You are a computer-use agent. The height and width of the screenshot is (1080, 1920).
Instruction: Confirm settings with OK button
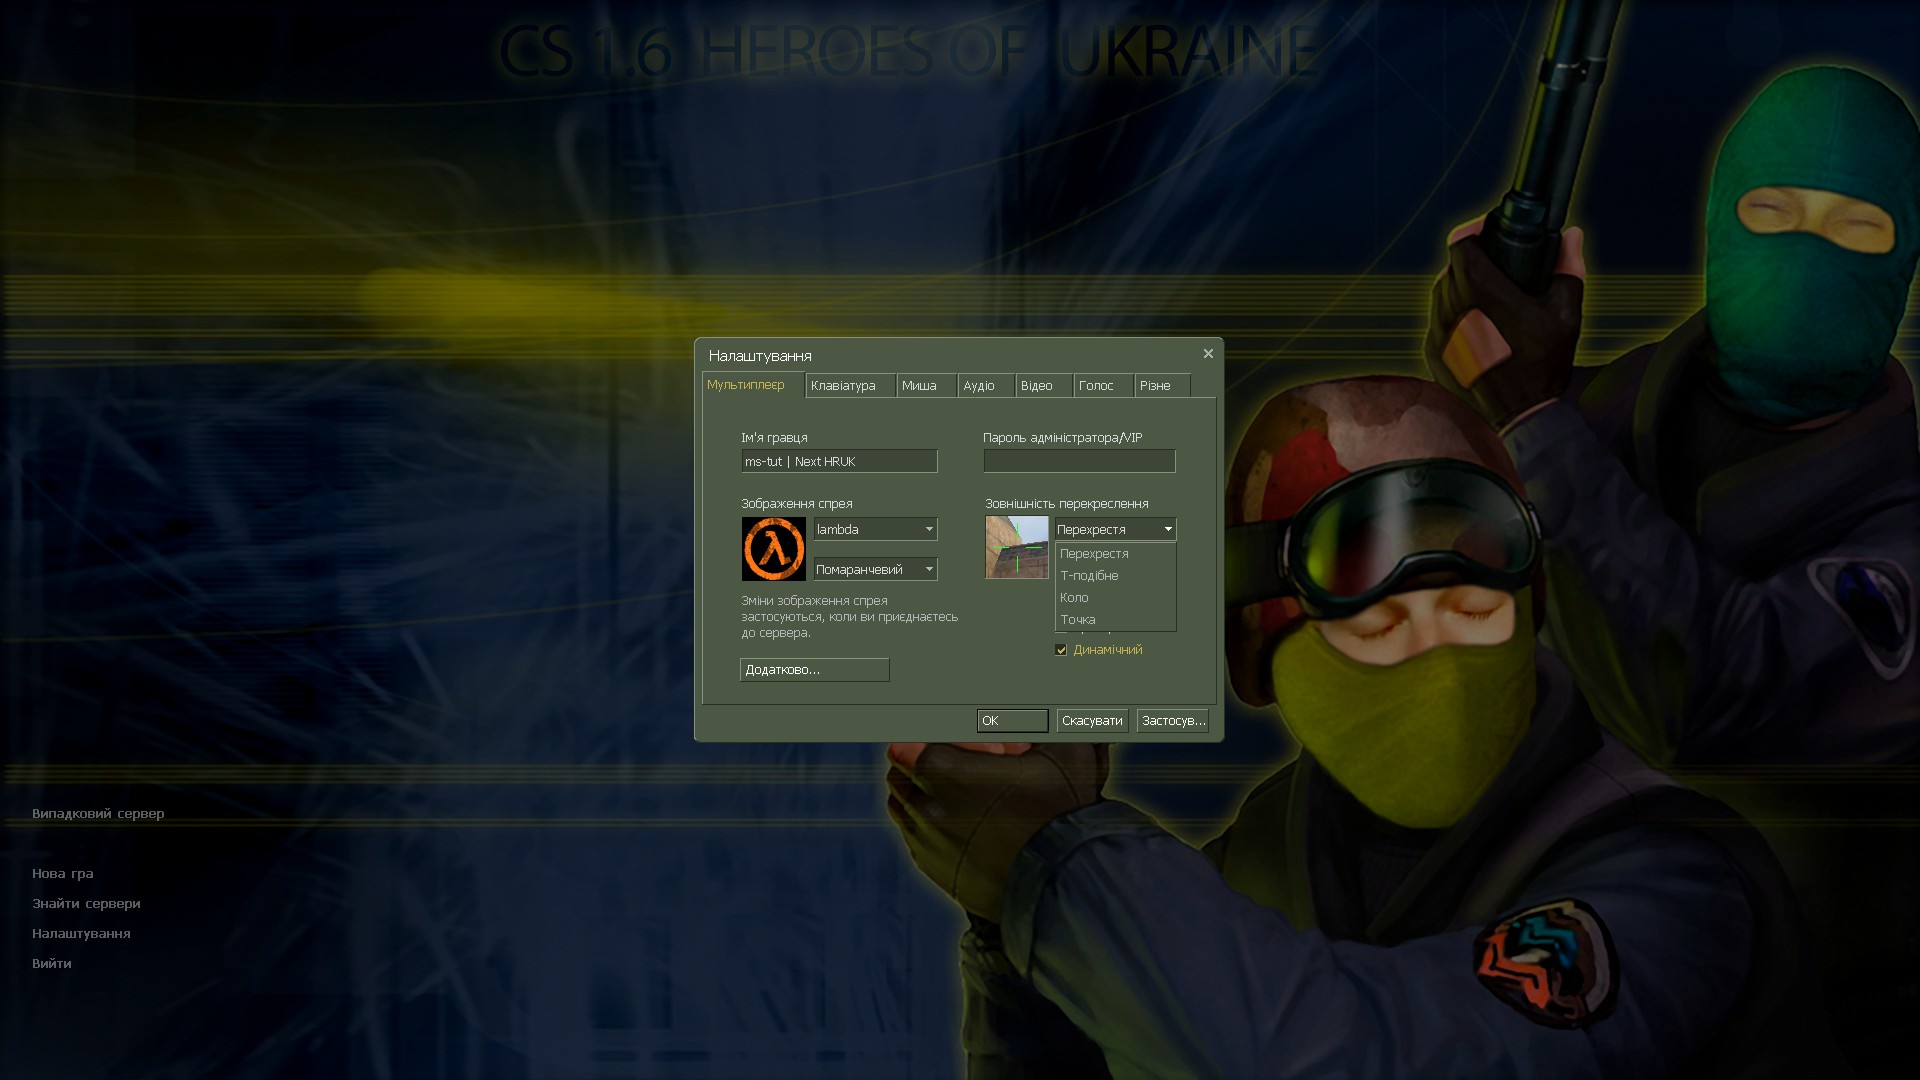[1012, 721]
